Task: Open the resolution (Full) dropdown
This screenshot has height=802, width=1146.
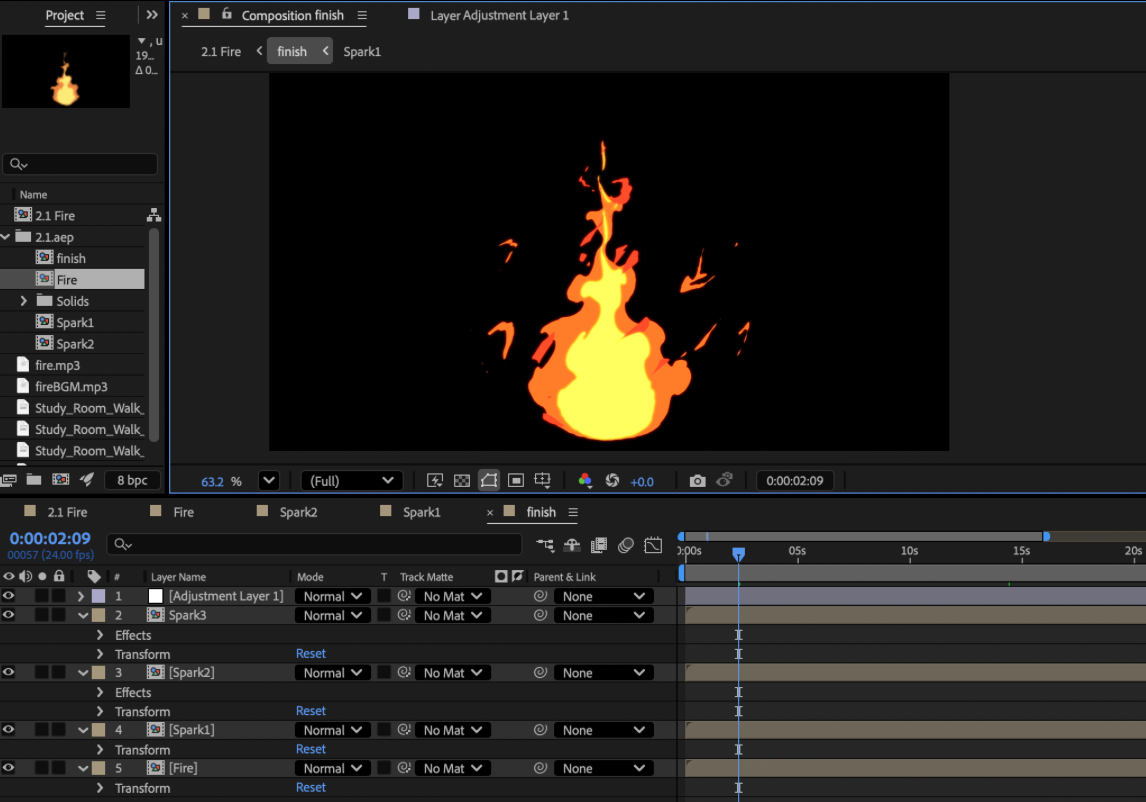Action: (x=351, y=480)
